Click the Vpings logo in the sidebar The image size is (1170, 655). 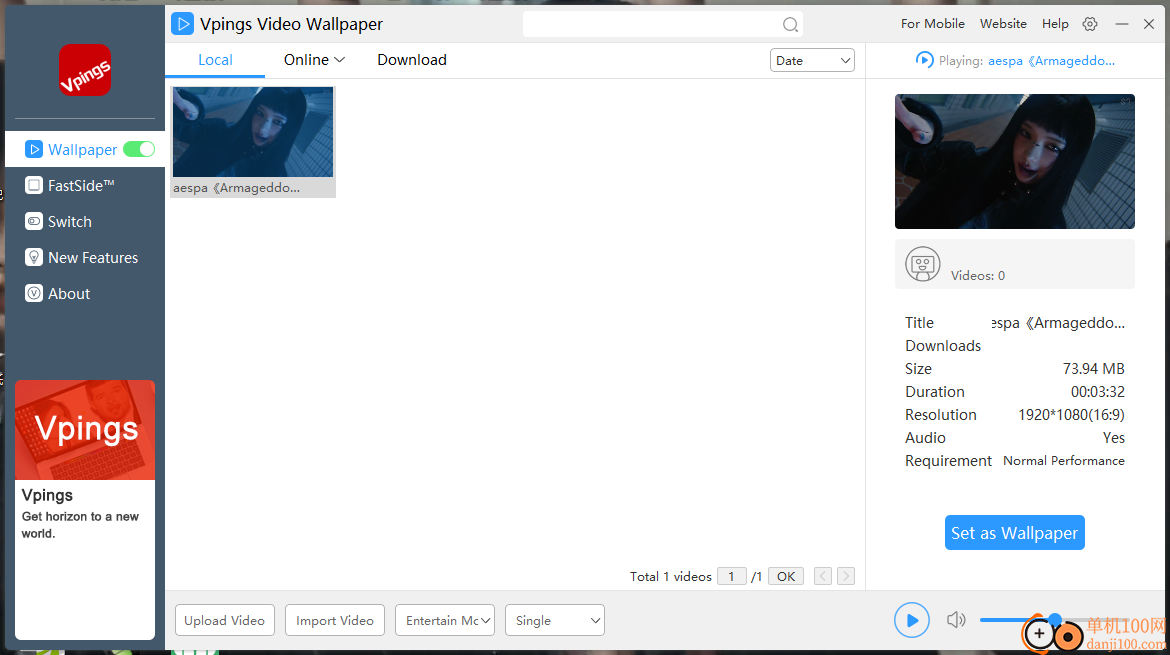pos(85,70)
